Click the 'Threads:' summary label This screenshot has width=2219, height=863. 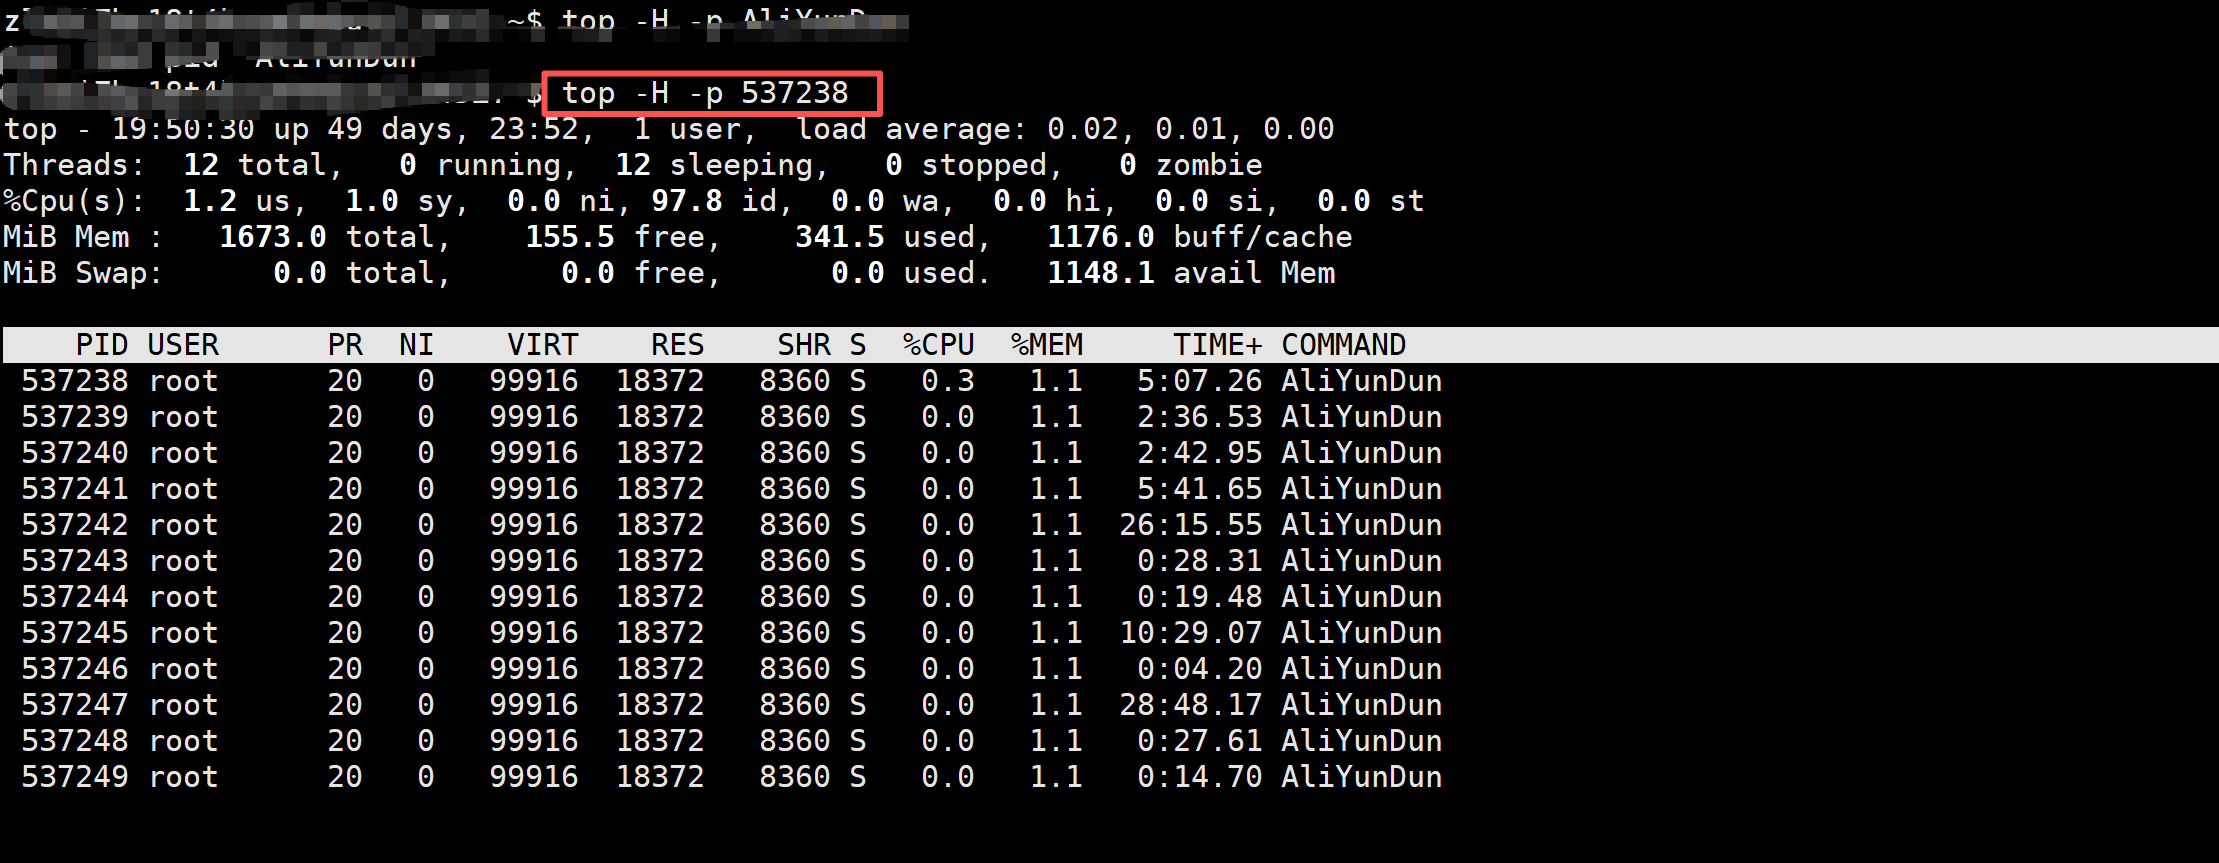[74, 165]
